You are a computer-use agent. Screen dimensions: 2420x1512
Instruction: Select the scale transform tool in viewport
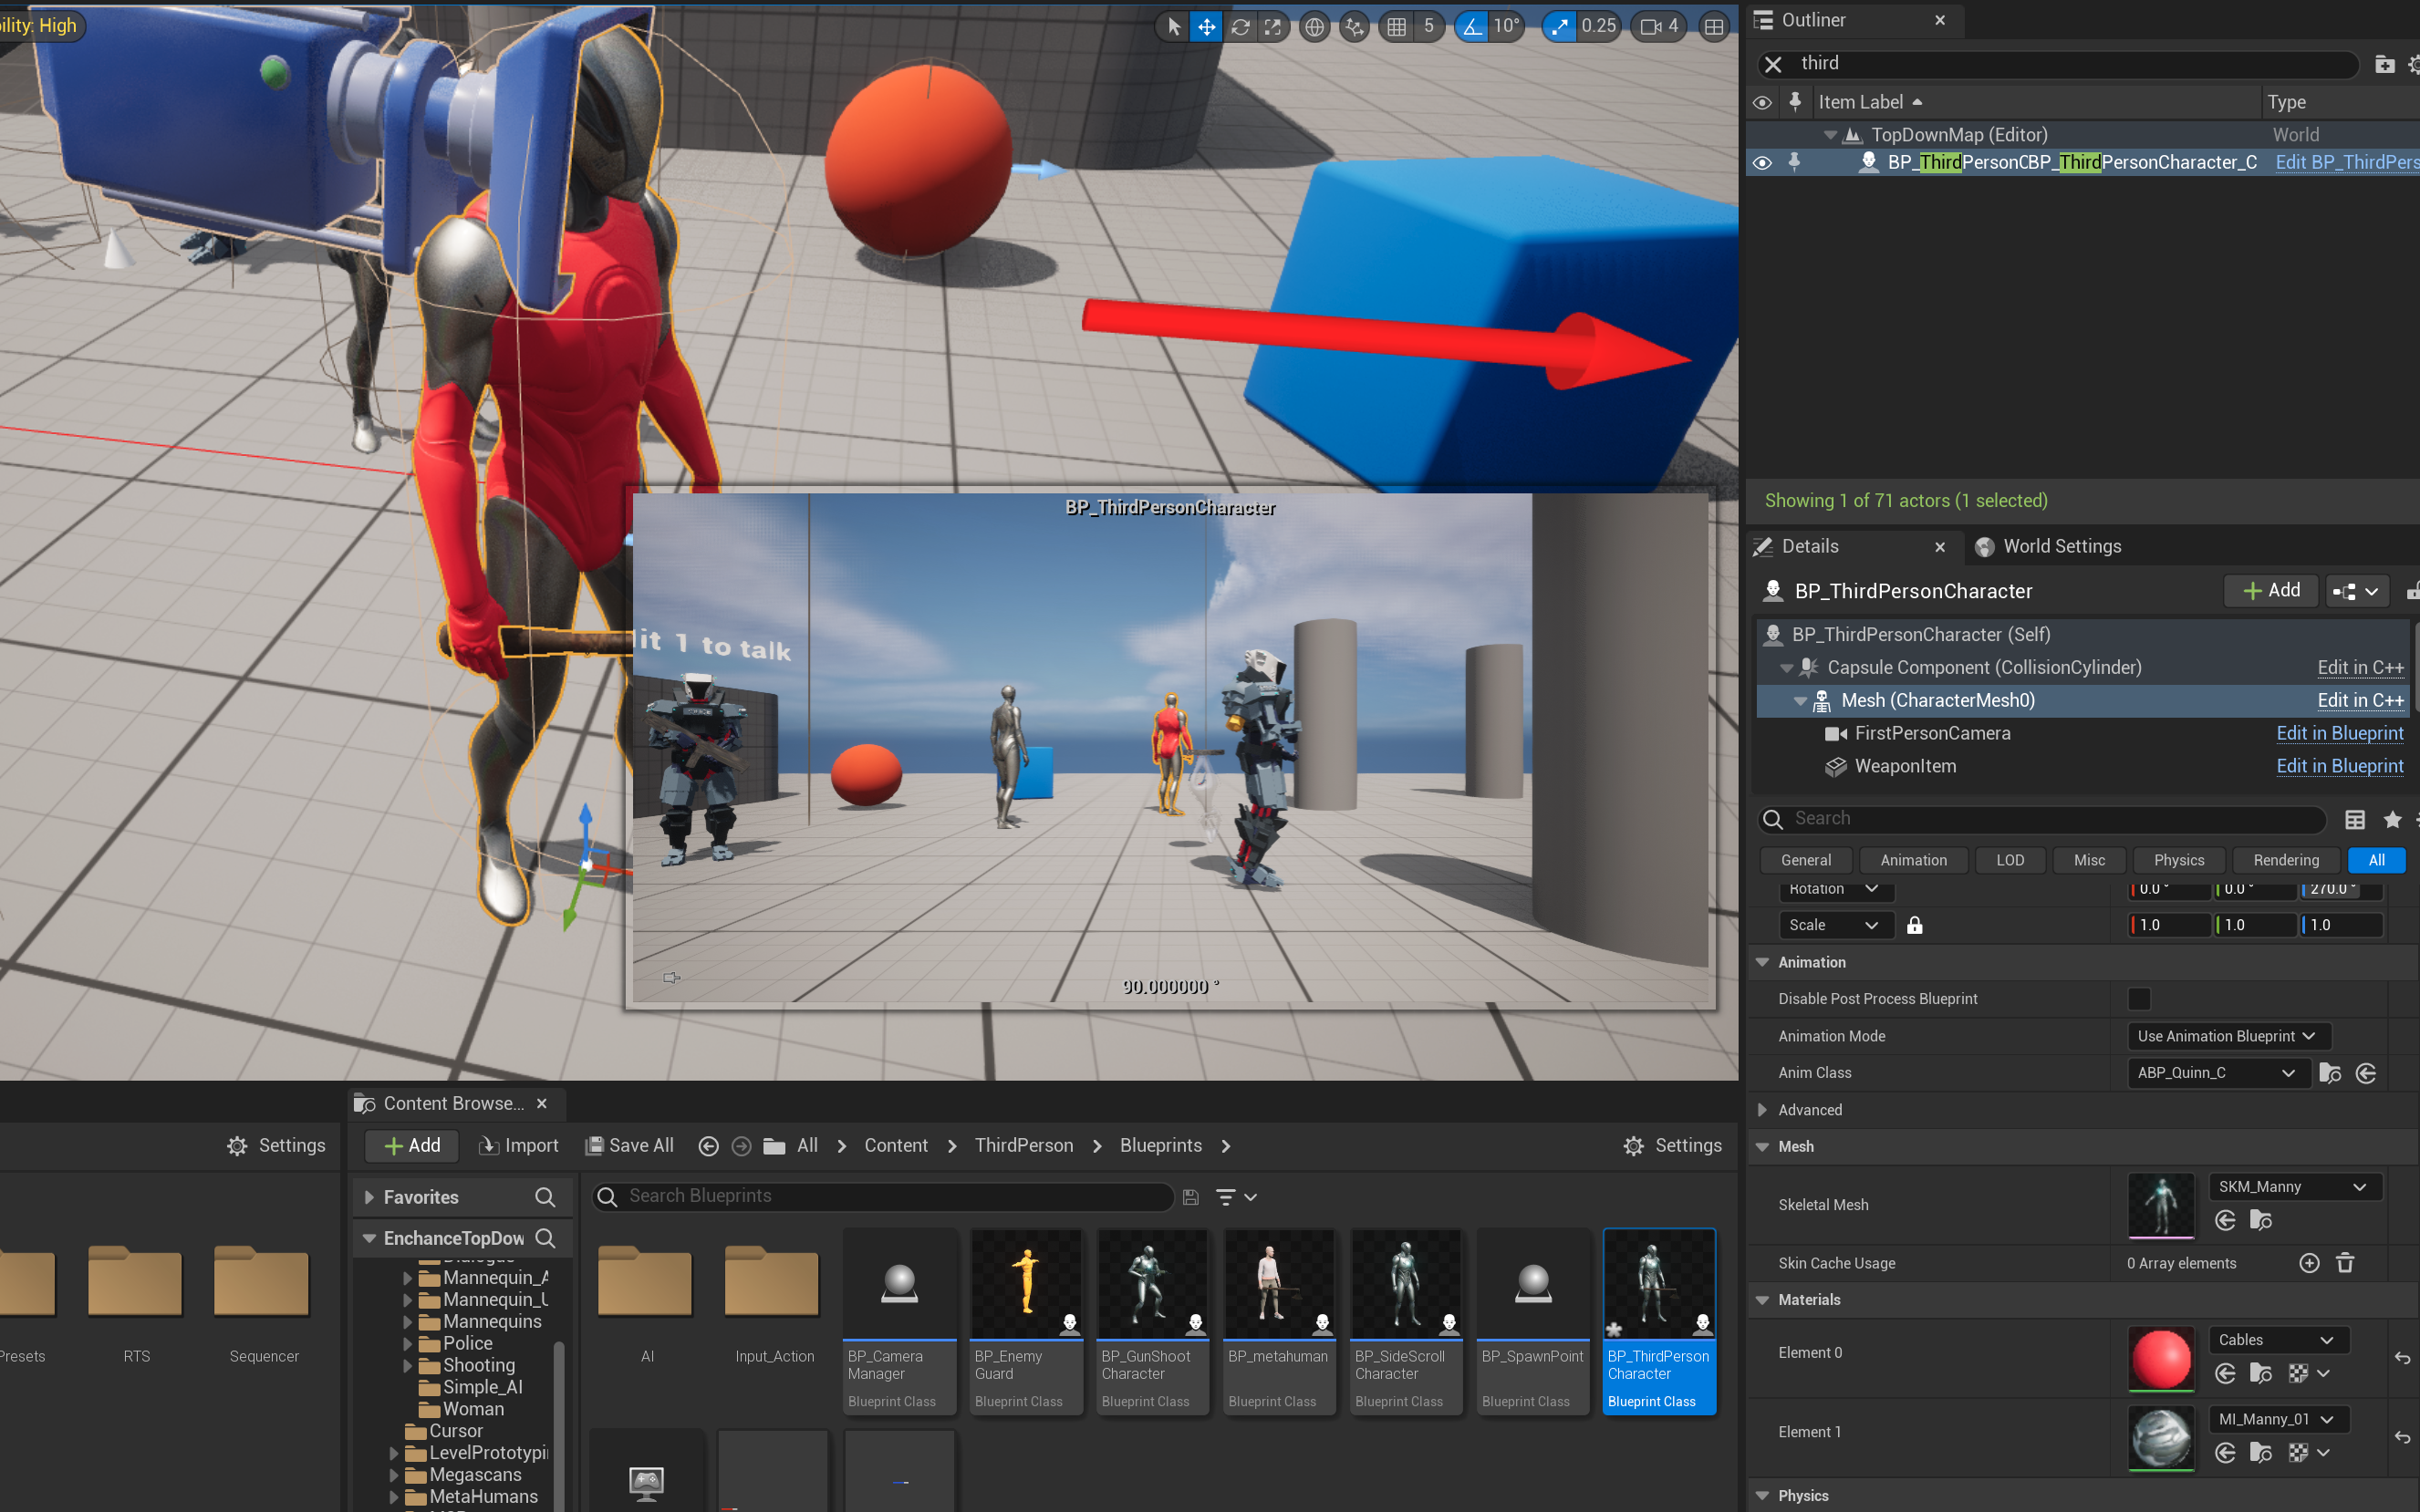point(1273,27)
